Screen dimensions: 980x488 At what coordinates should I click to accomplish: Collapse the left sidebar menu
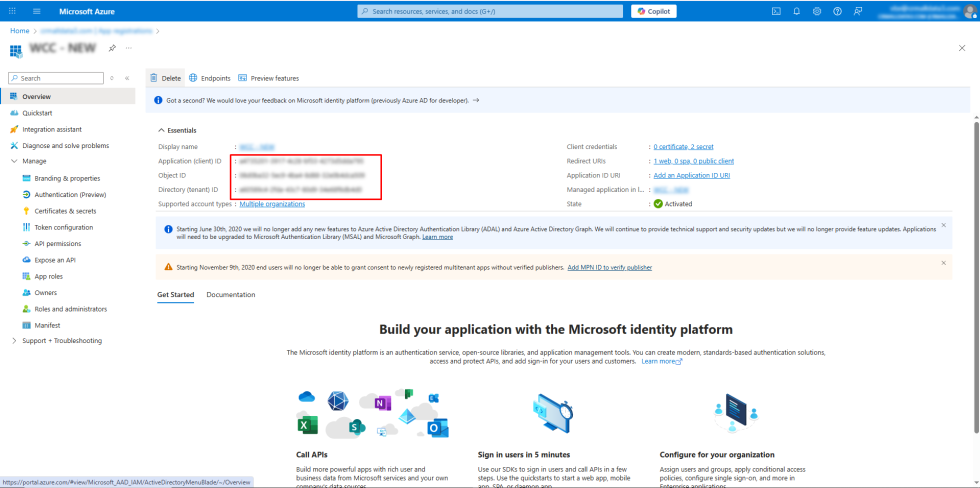click(127, 78)
